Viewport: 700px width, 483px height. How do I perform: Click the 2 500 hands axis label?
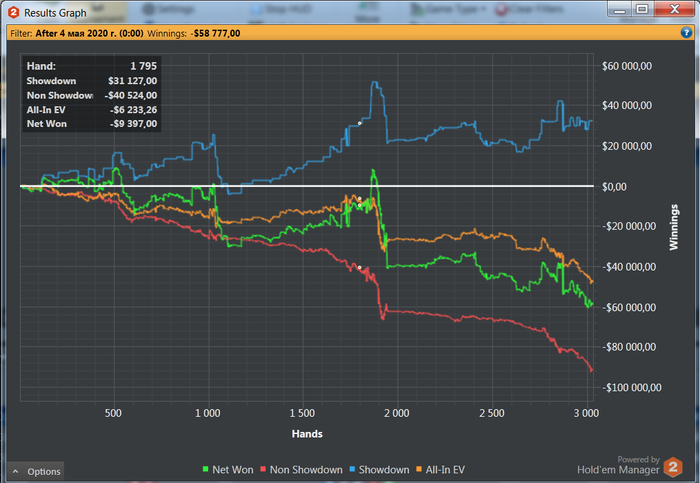coord(492,413)
